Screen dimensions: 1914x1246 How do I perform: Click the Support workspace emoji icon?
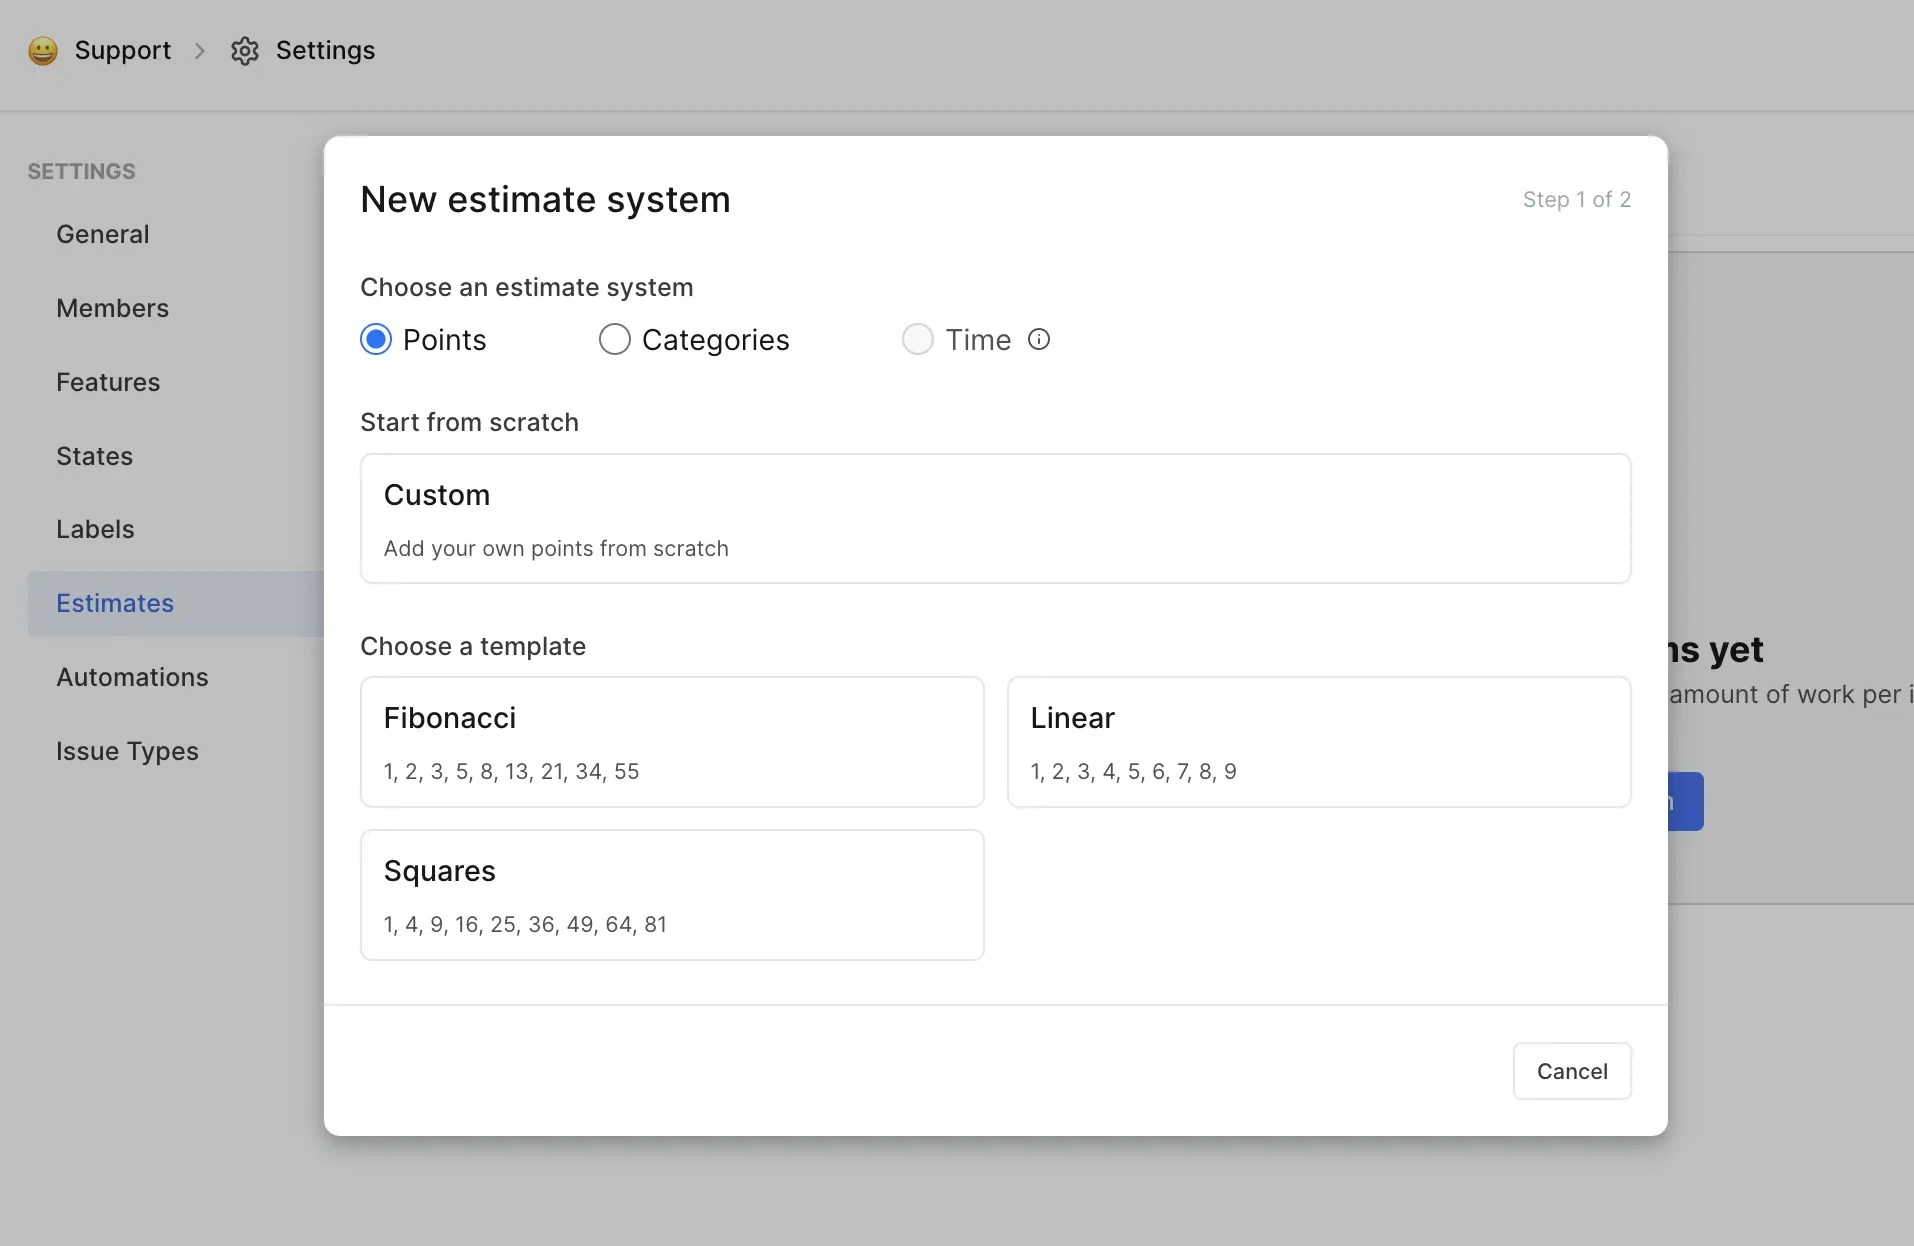click(42, 50)
